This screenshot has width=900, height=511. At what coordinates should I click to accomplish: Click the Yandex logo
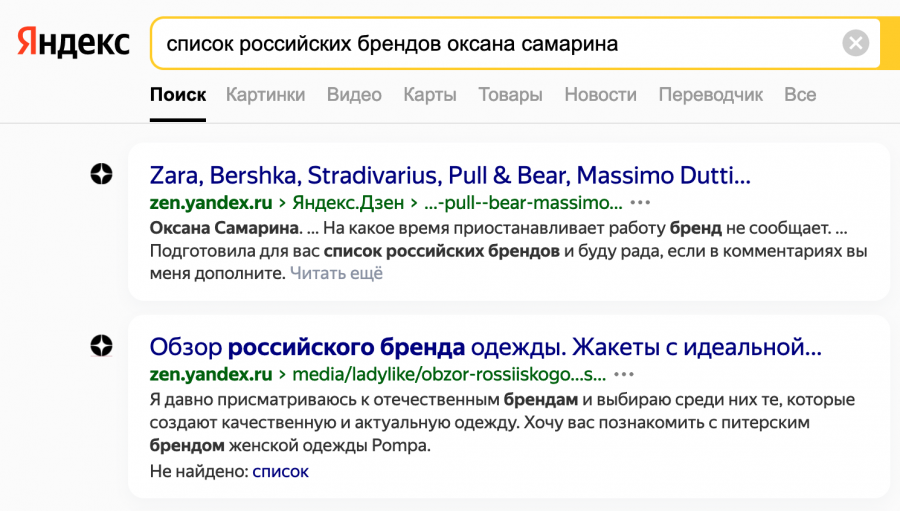[73, 43]
